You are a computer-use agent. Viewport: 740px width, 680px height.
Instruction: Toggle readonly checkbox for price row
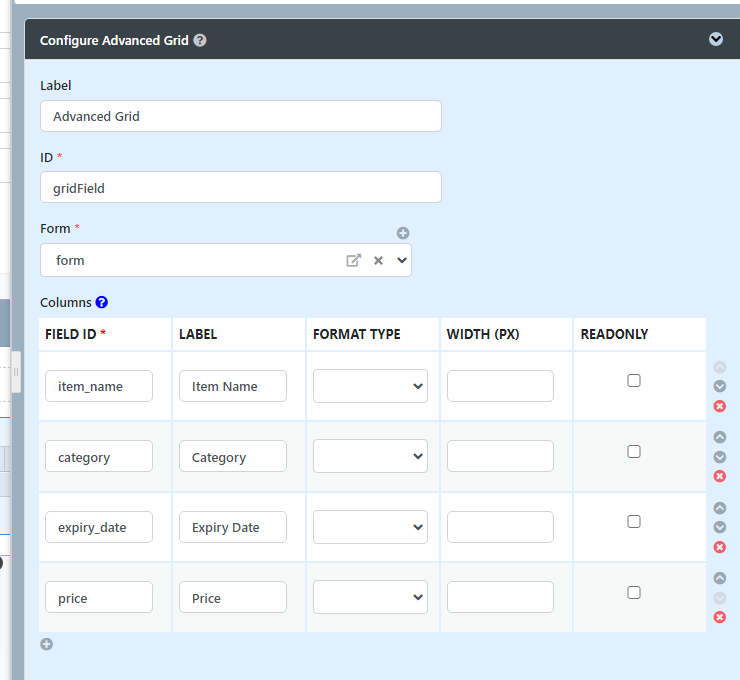pos(634,593)
